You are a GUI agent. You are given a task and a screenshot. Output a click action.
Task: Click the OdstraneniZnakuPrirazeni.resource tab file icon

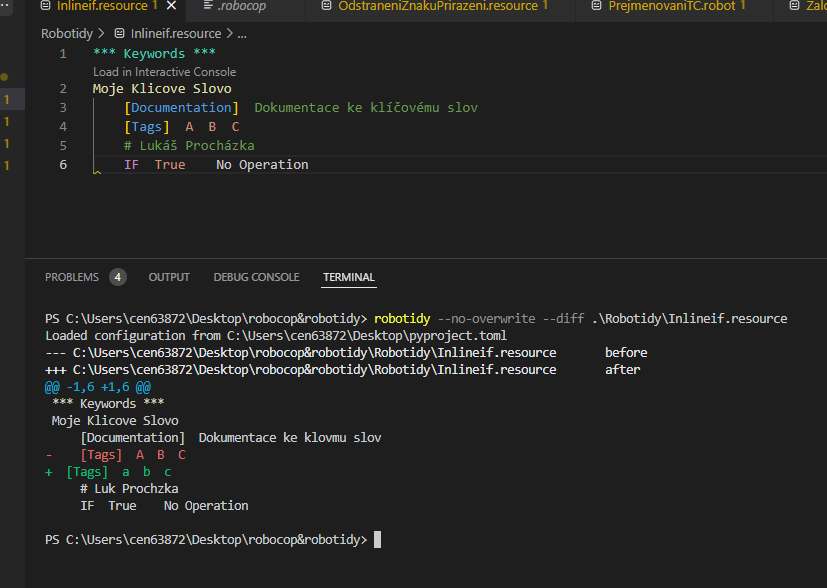click(327, 6)
